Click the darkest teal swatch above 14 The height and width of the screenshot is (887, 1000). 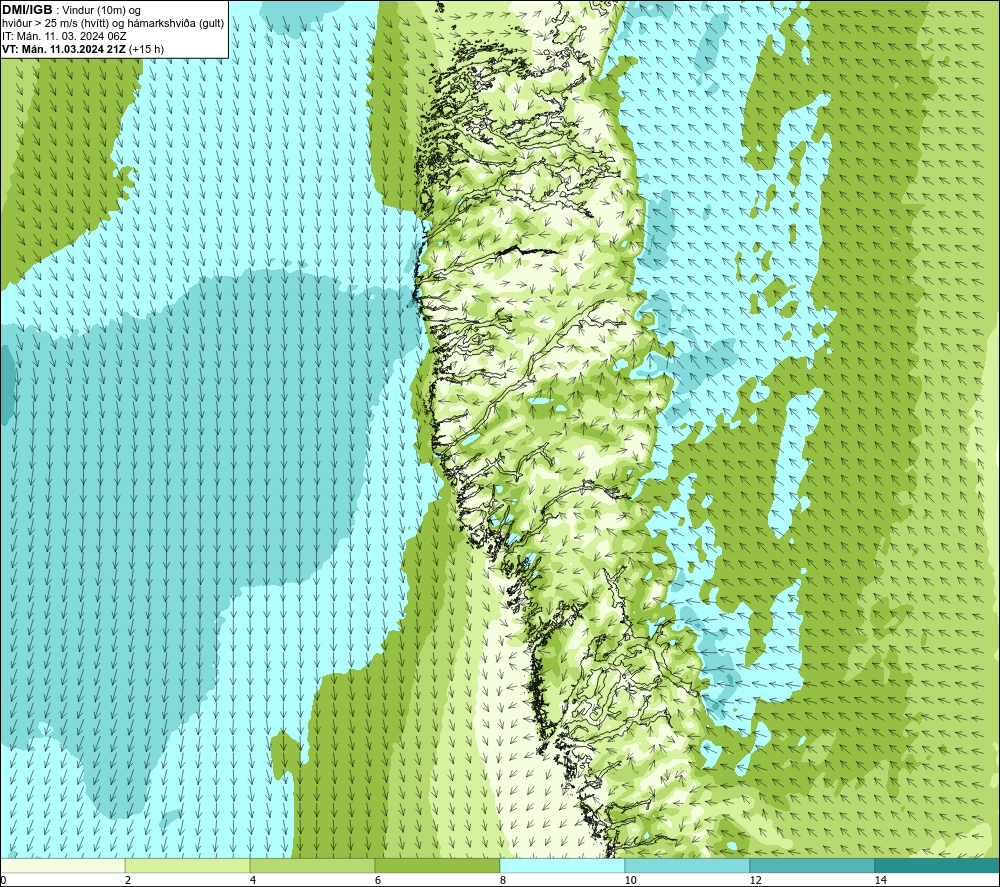click(x=937, y=866)
